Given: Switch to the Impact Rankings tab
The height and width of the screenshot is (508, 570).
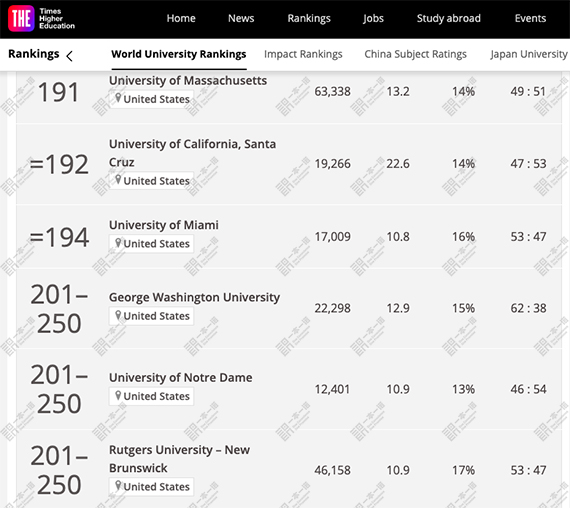Looking at the screenshot, I should coord(303,54).
